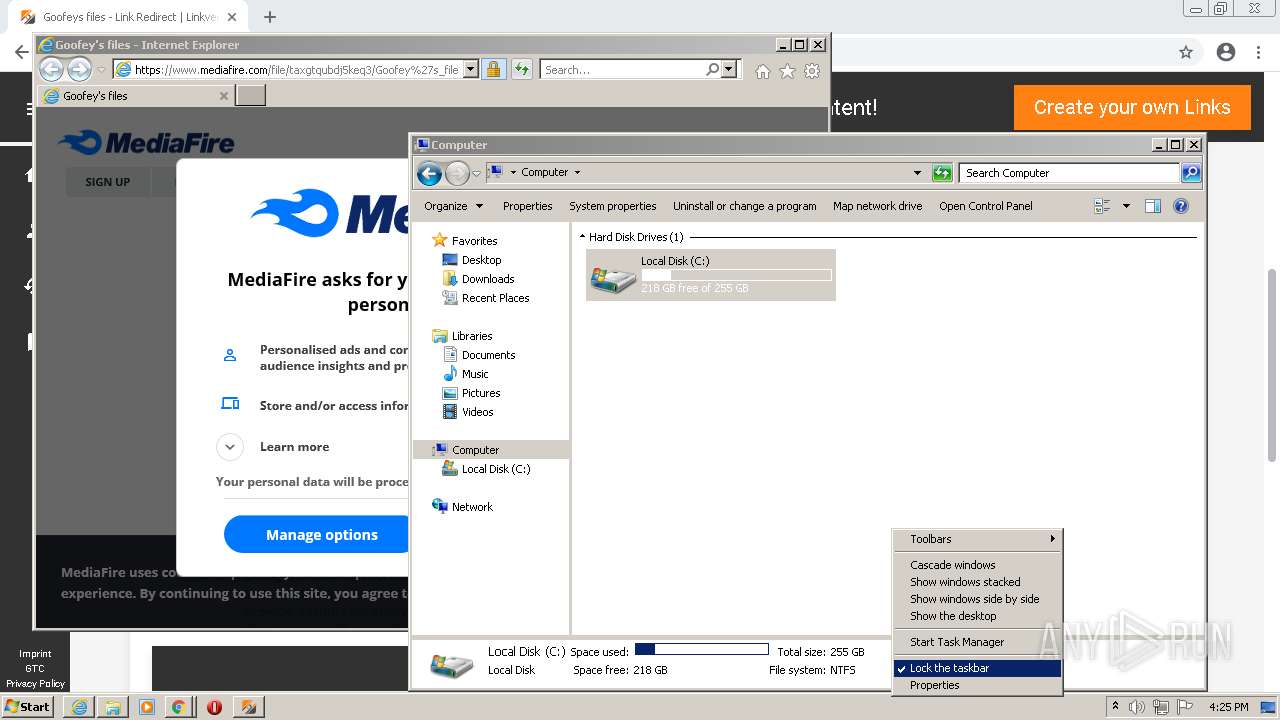Toggle Lock the taskbar checkmark
Image resolution: width=1280 pixels, height=720 pixels.
901,668
